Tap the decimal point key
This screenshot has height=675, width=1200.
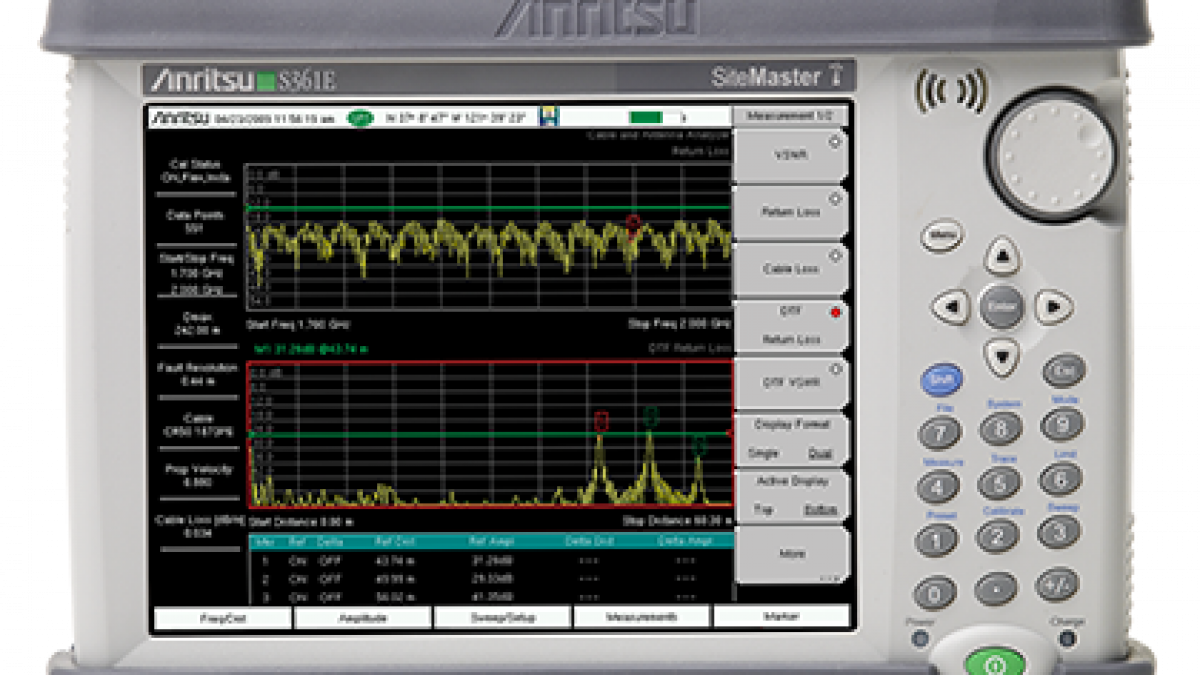pos(996,589)
